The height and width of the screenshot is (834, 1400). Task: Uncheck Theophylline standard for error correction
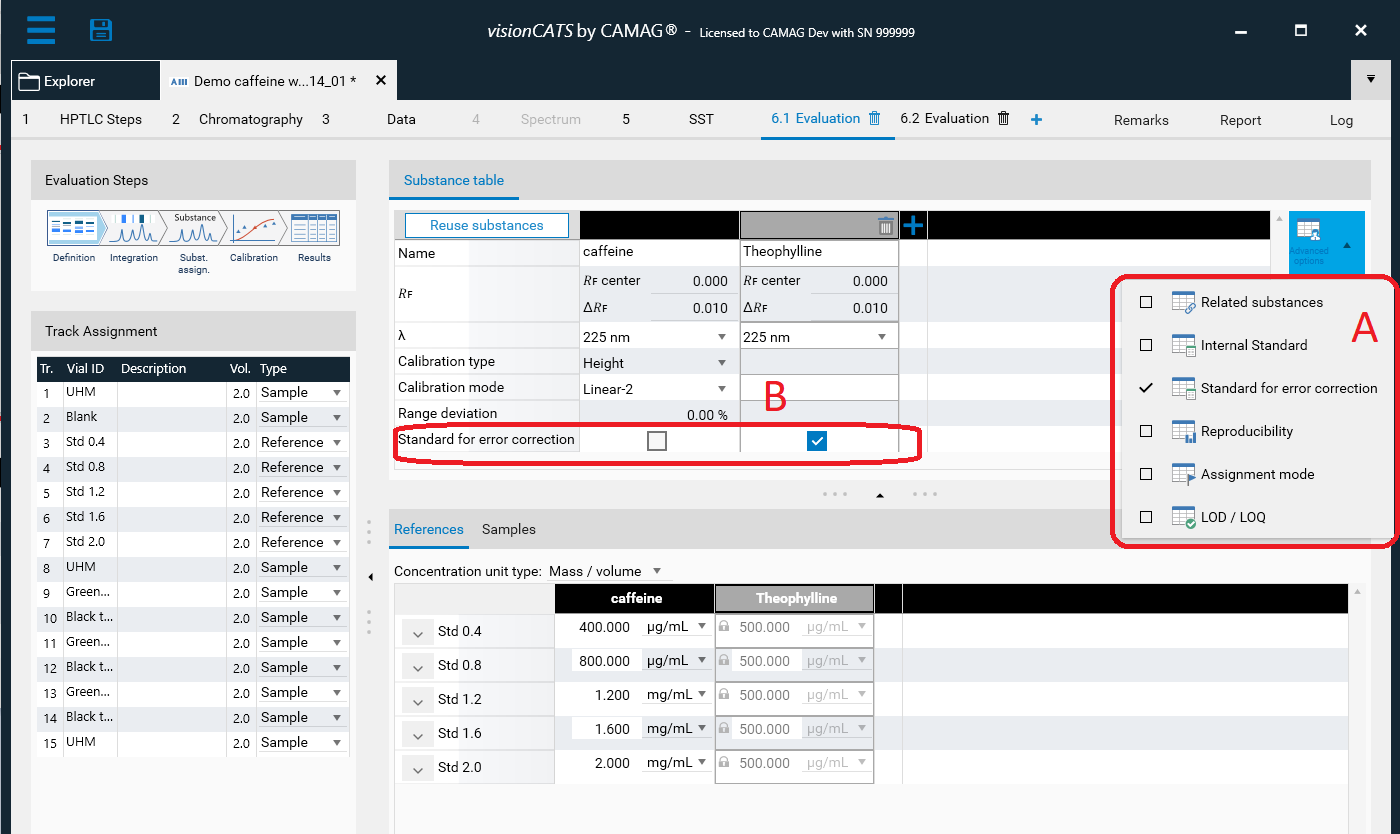point(817,440)
